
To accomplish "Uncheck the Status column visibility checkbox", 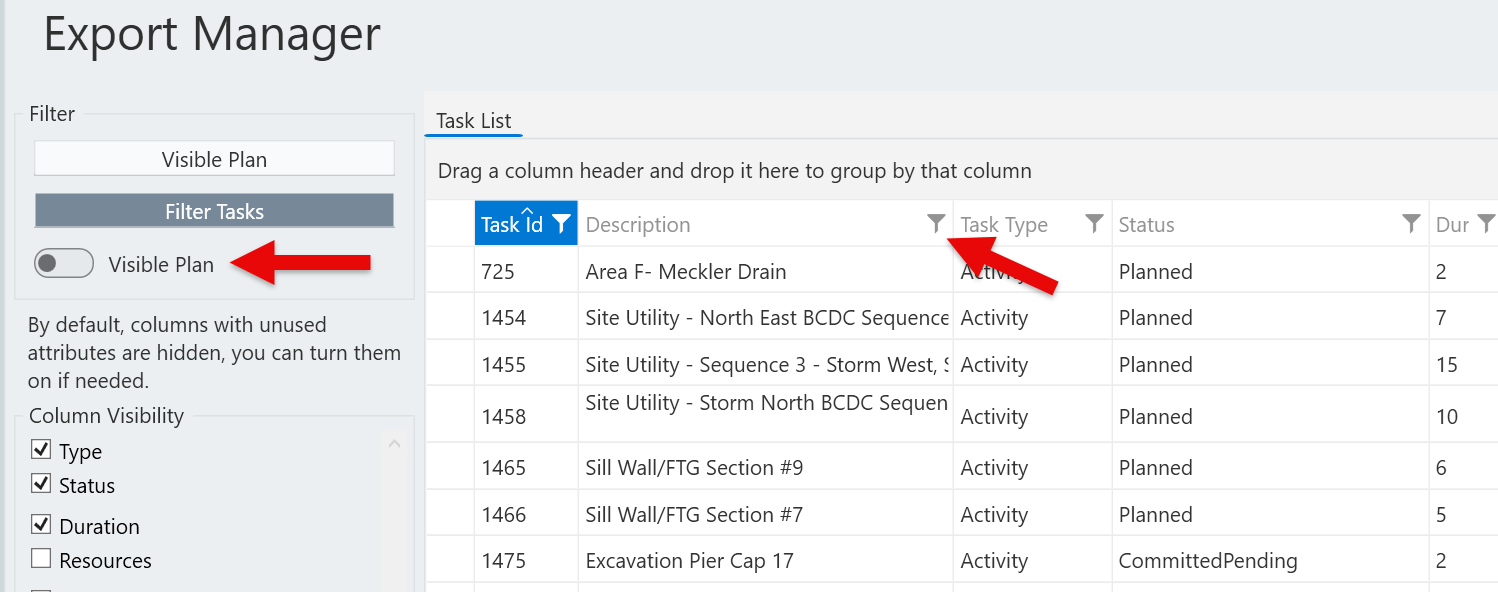I will tap(41, 484).
